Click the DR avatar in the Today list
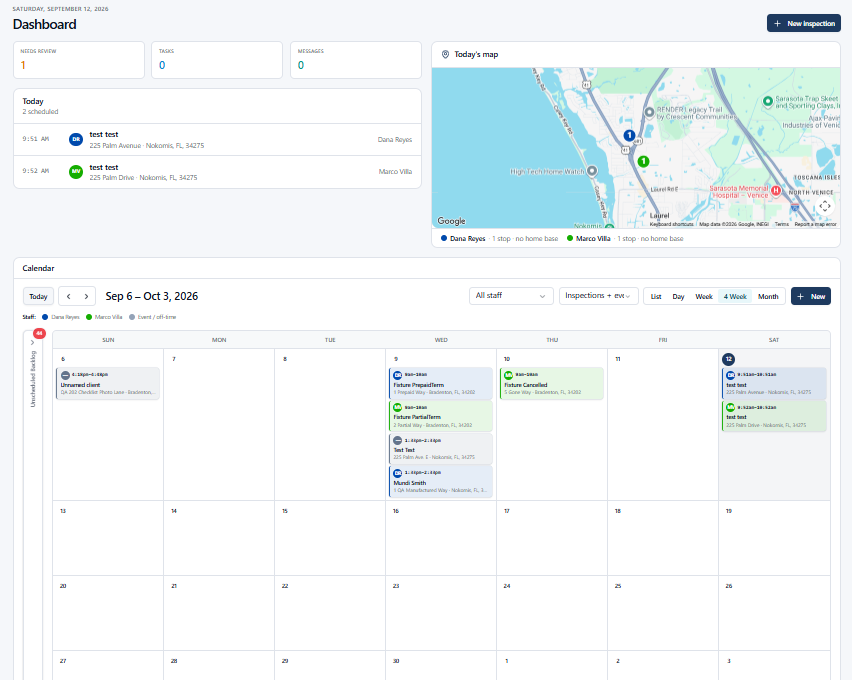This screenshot has width=852, height=680. [x=76, y=139]
